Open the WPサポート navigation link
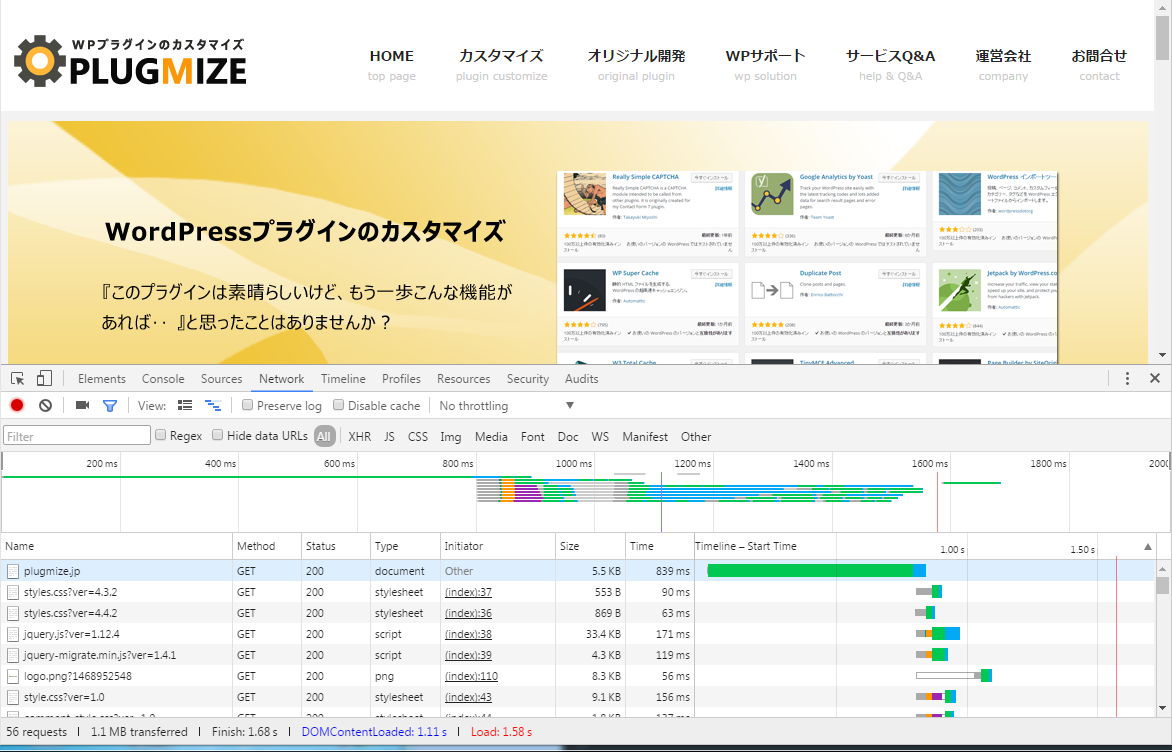The image size is (1172, 752). (x=765, y=64)
